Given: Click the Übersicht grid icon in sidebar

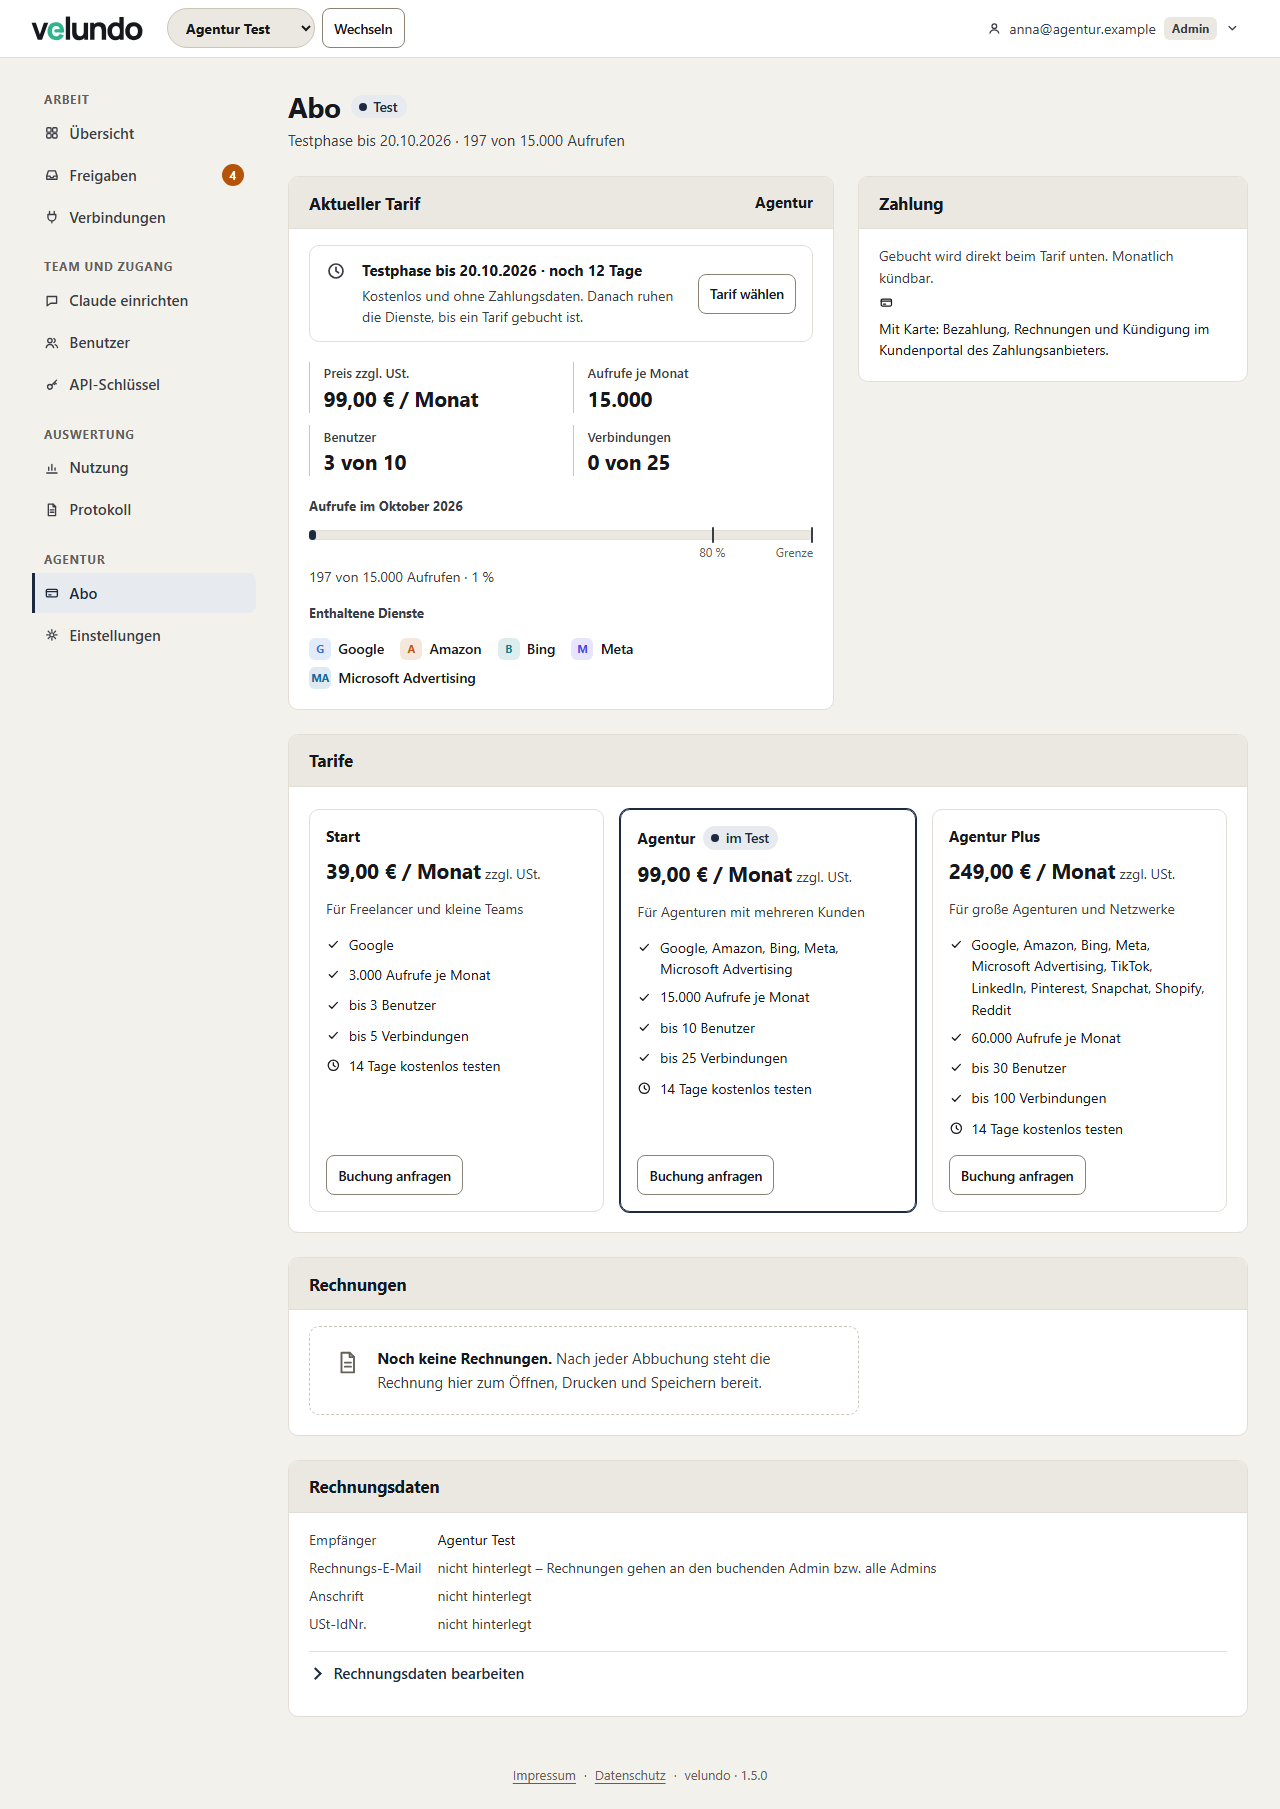Looking at the screenshot, I should click(x=52, y=133).
